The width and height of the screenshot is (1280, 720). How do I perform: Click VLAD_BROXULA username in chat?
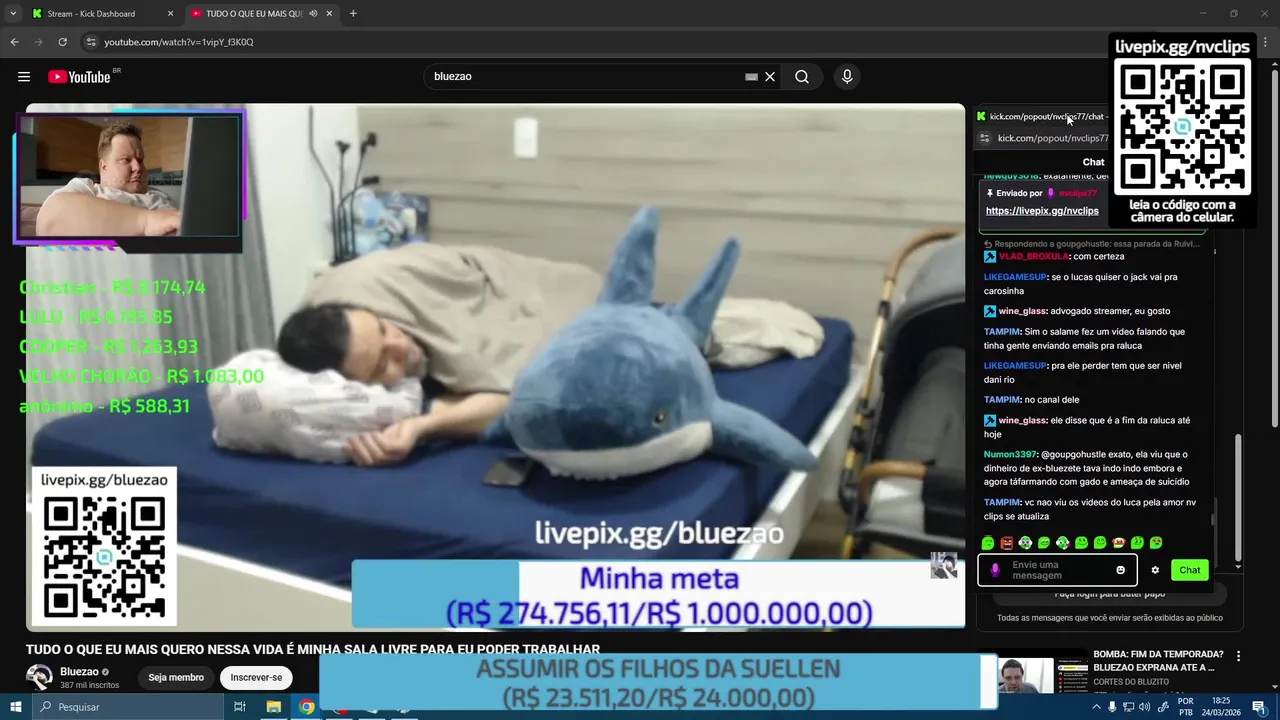[x=1034, y=256]
